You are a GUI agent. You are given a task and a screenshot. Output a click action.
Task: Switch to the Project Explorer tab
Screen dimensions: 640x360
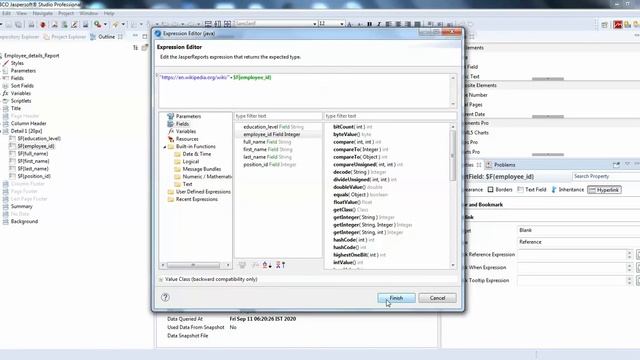tap(64, 37)
